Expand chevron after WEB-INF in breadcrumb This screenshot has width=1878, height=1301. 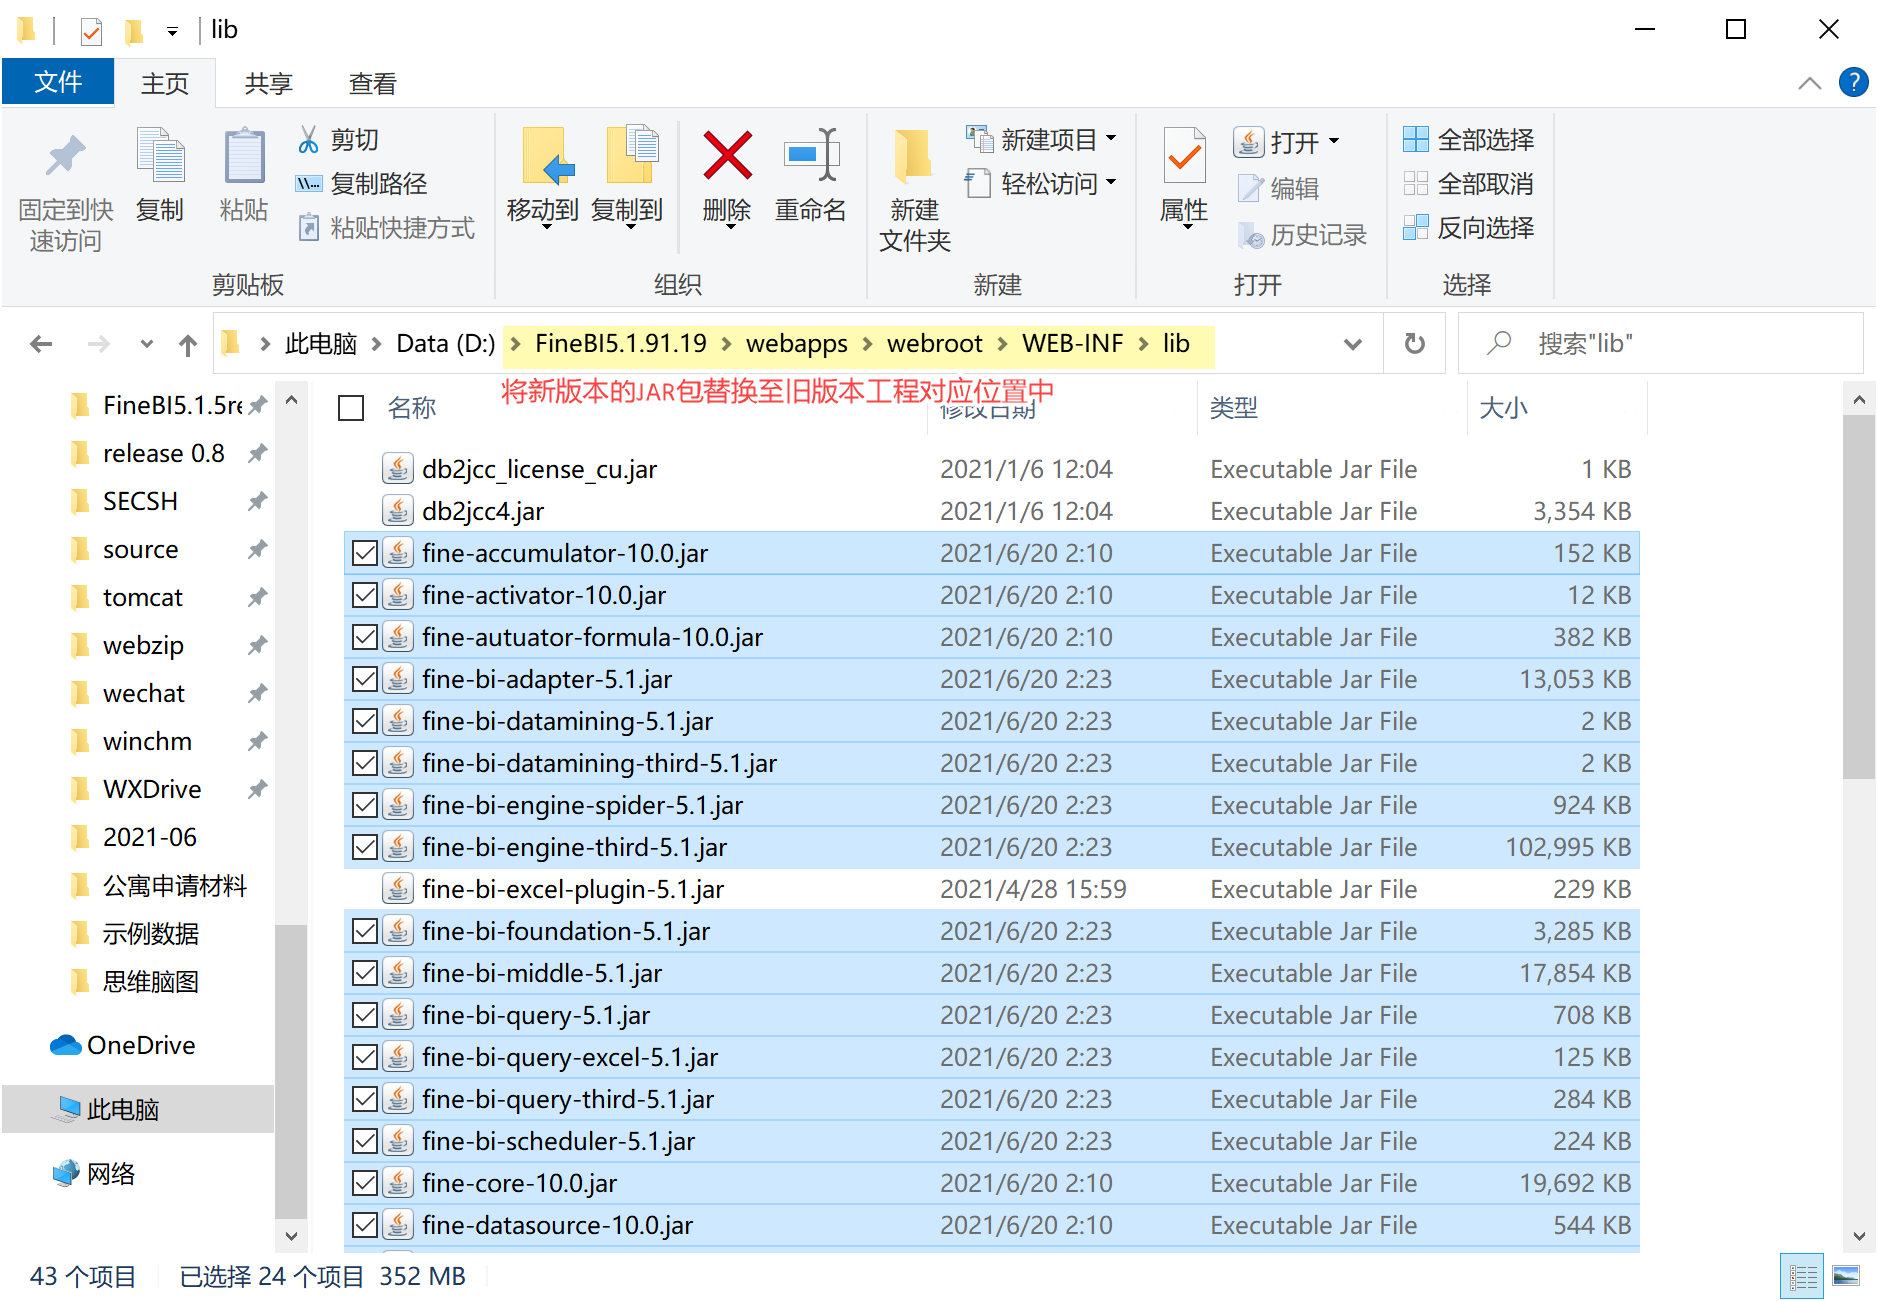click(1143, 344)
